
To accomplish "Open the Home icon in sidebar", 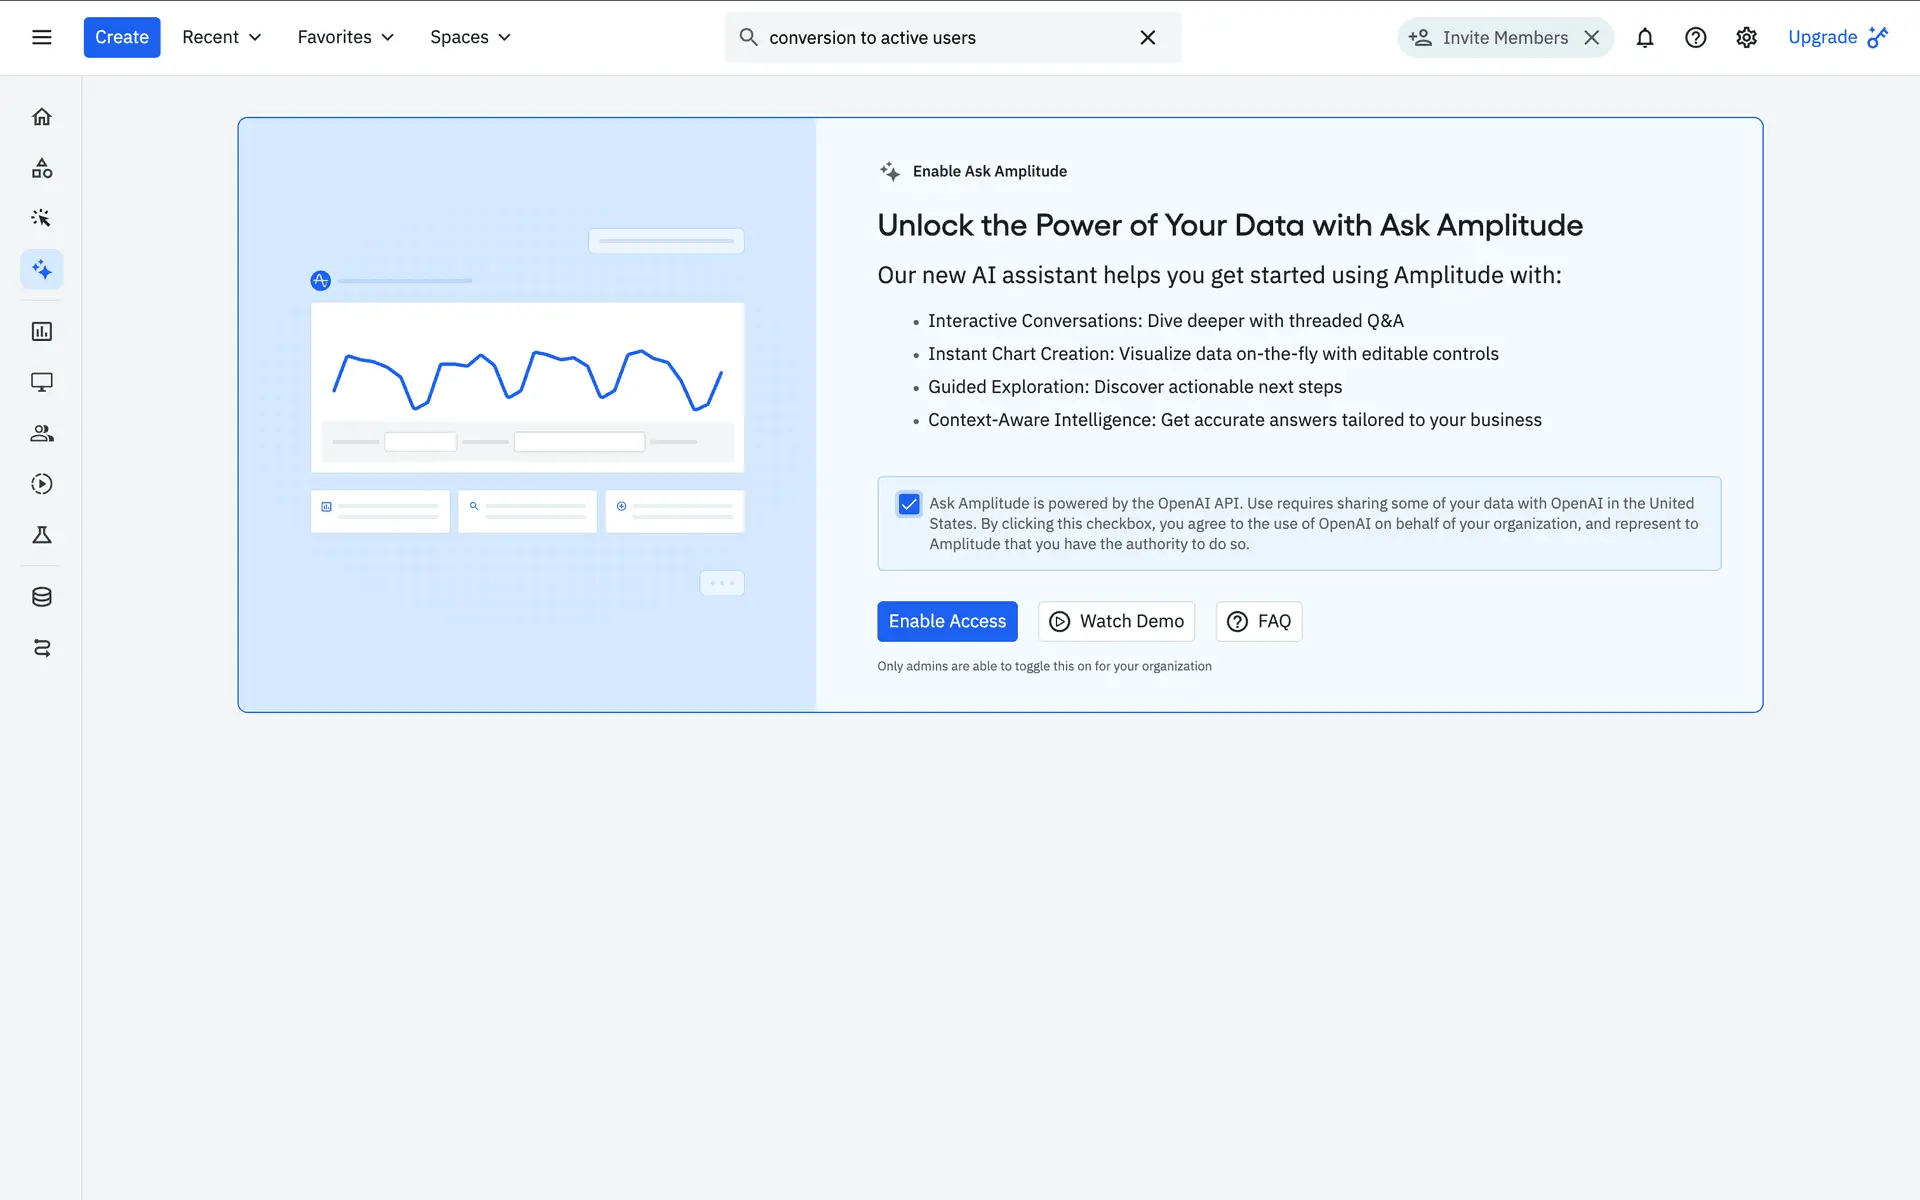I will (41, 117).
